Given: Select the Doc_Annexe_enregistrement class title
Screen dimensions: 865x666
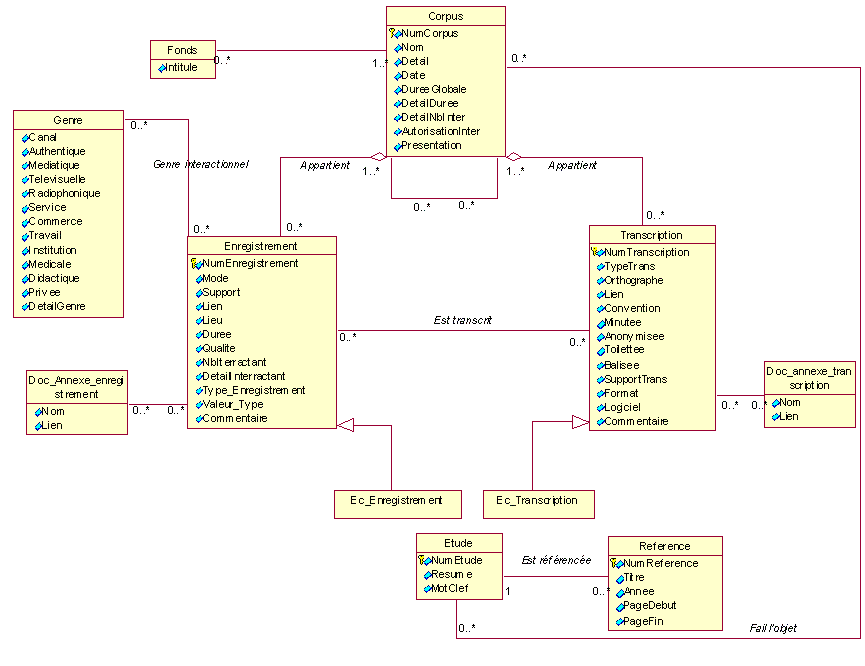Looking at the screenshot, I should click(x=77, y=387).
